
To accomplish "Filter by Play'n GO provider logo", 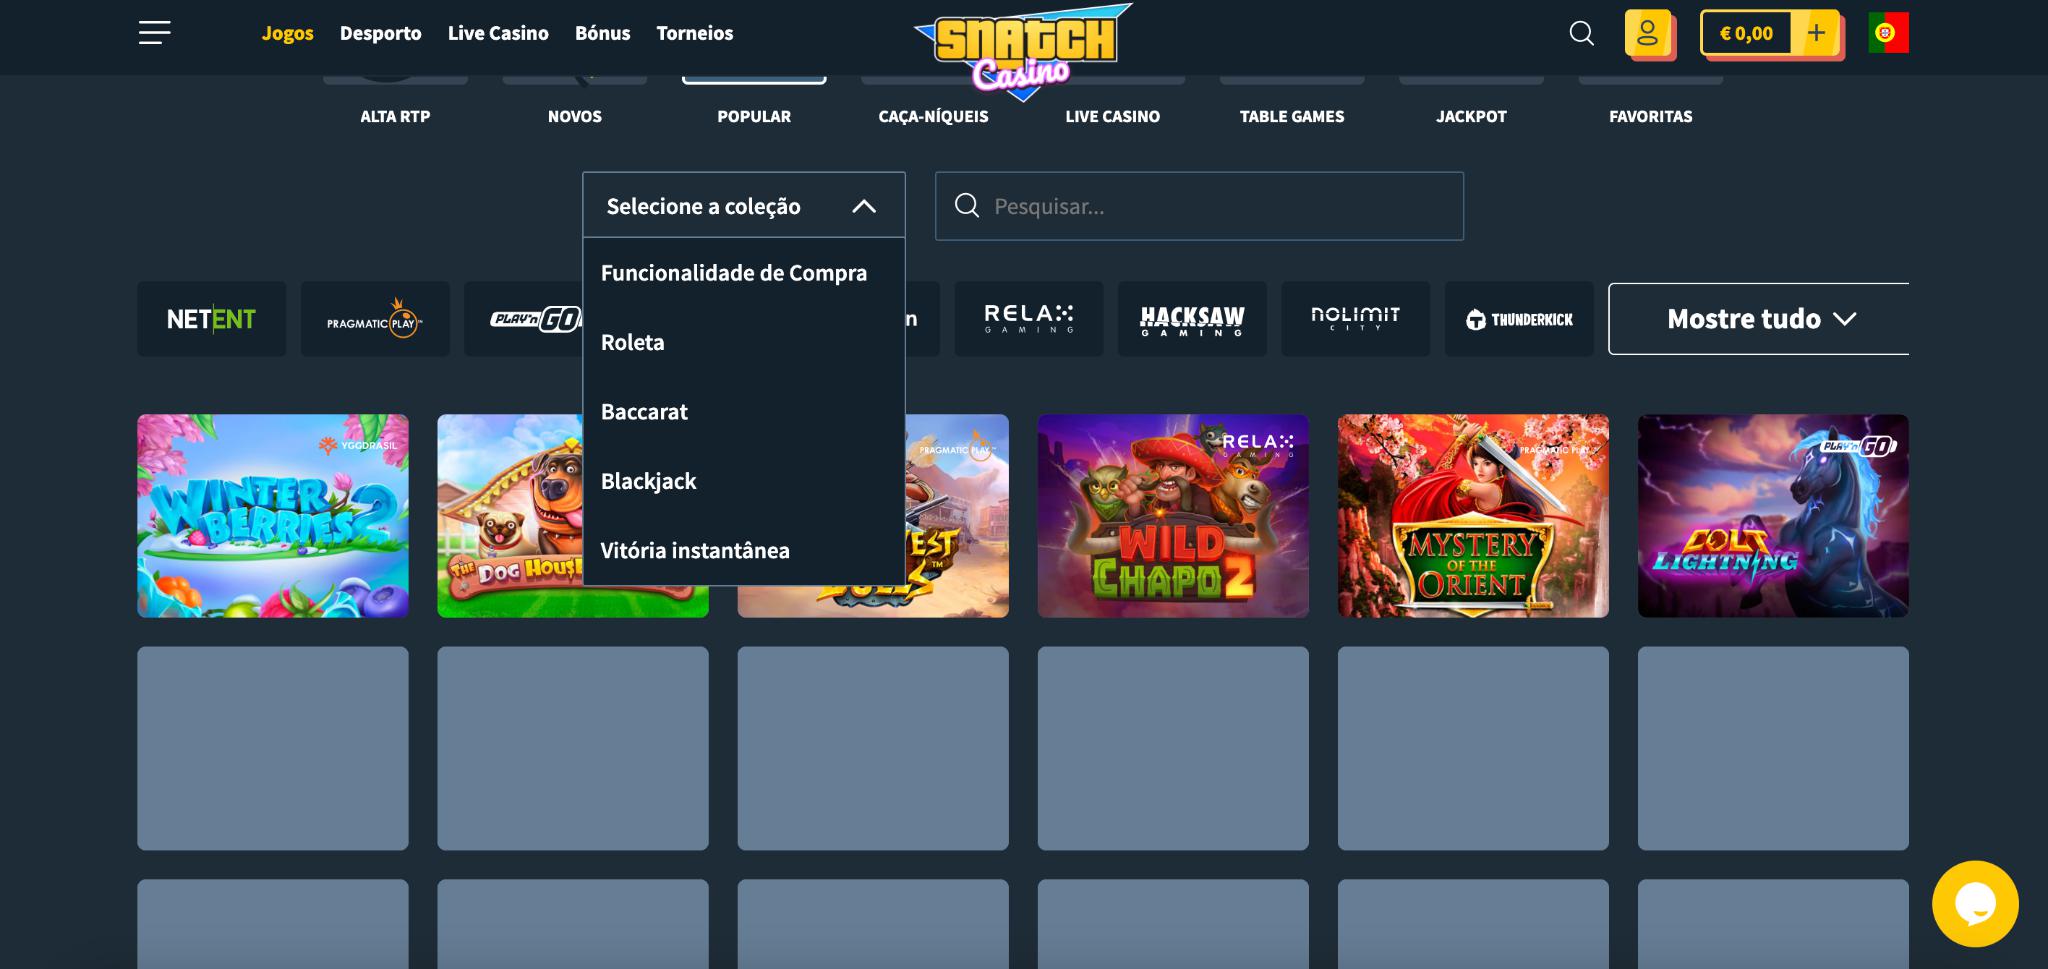I will click(523, 319).
